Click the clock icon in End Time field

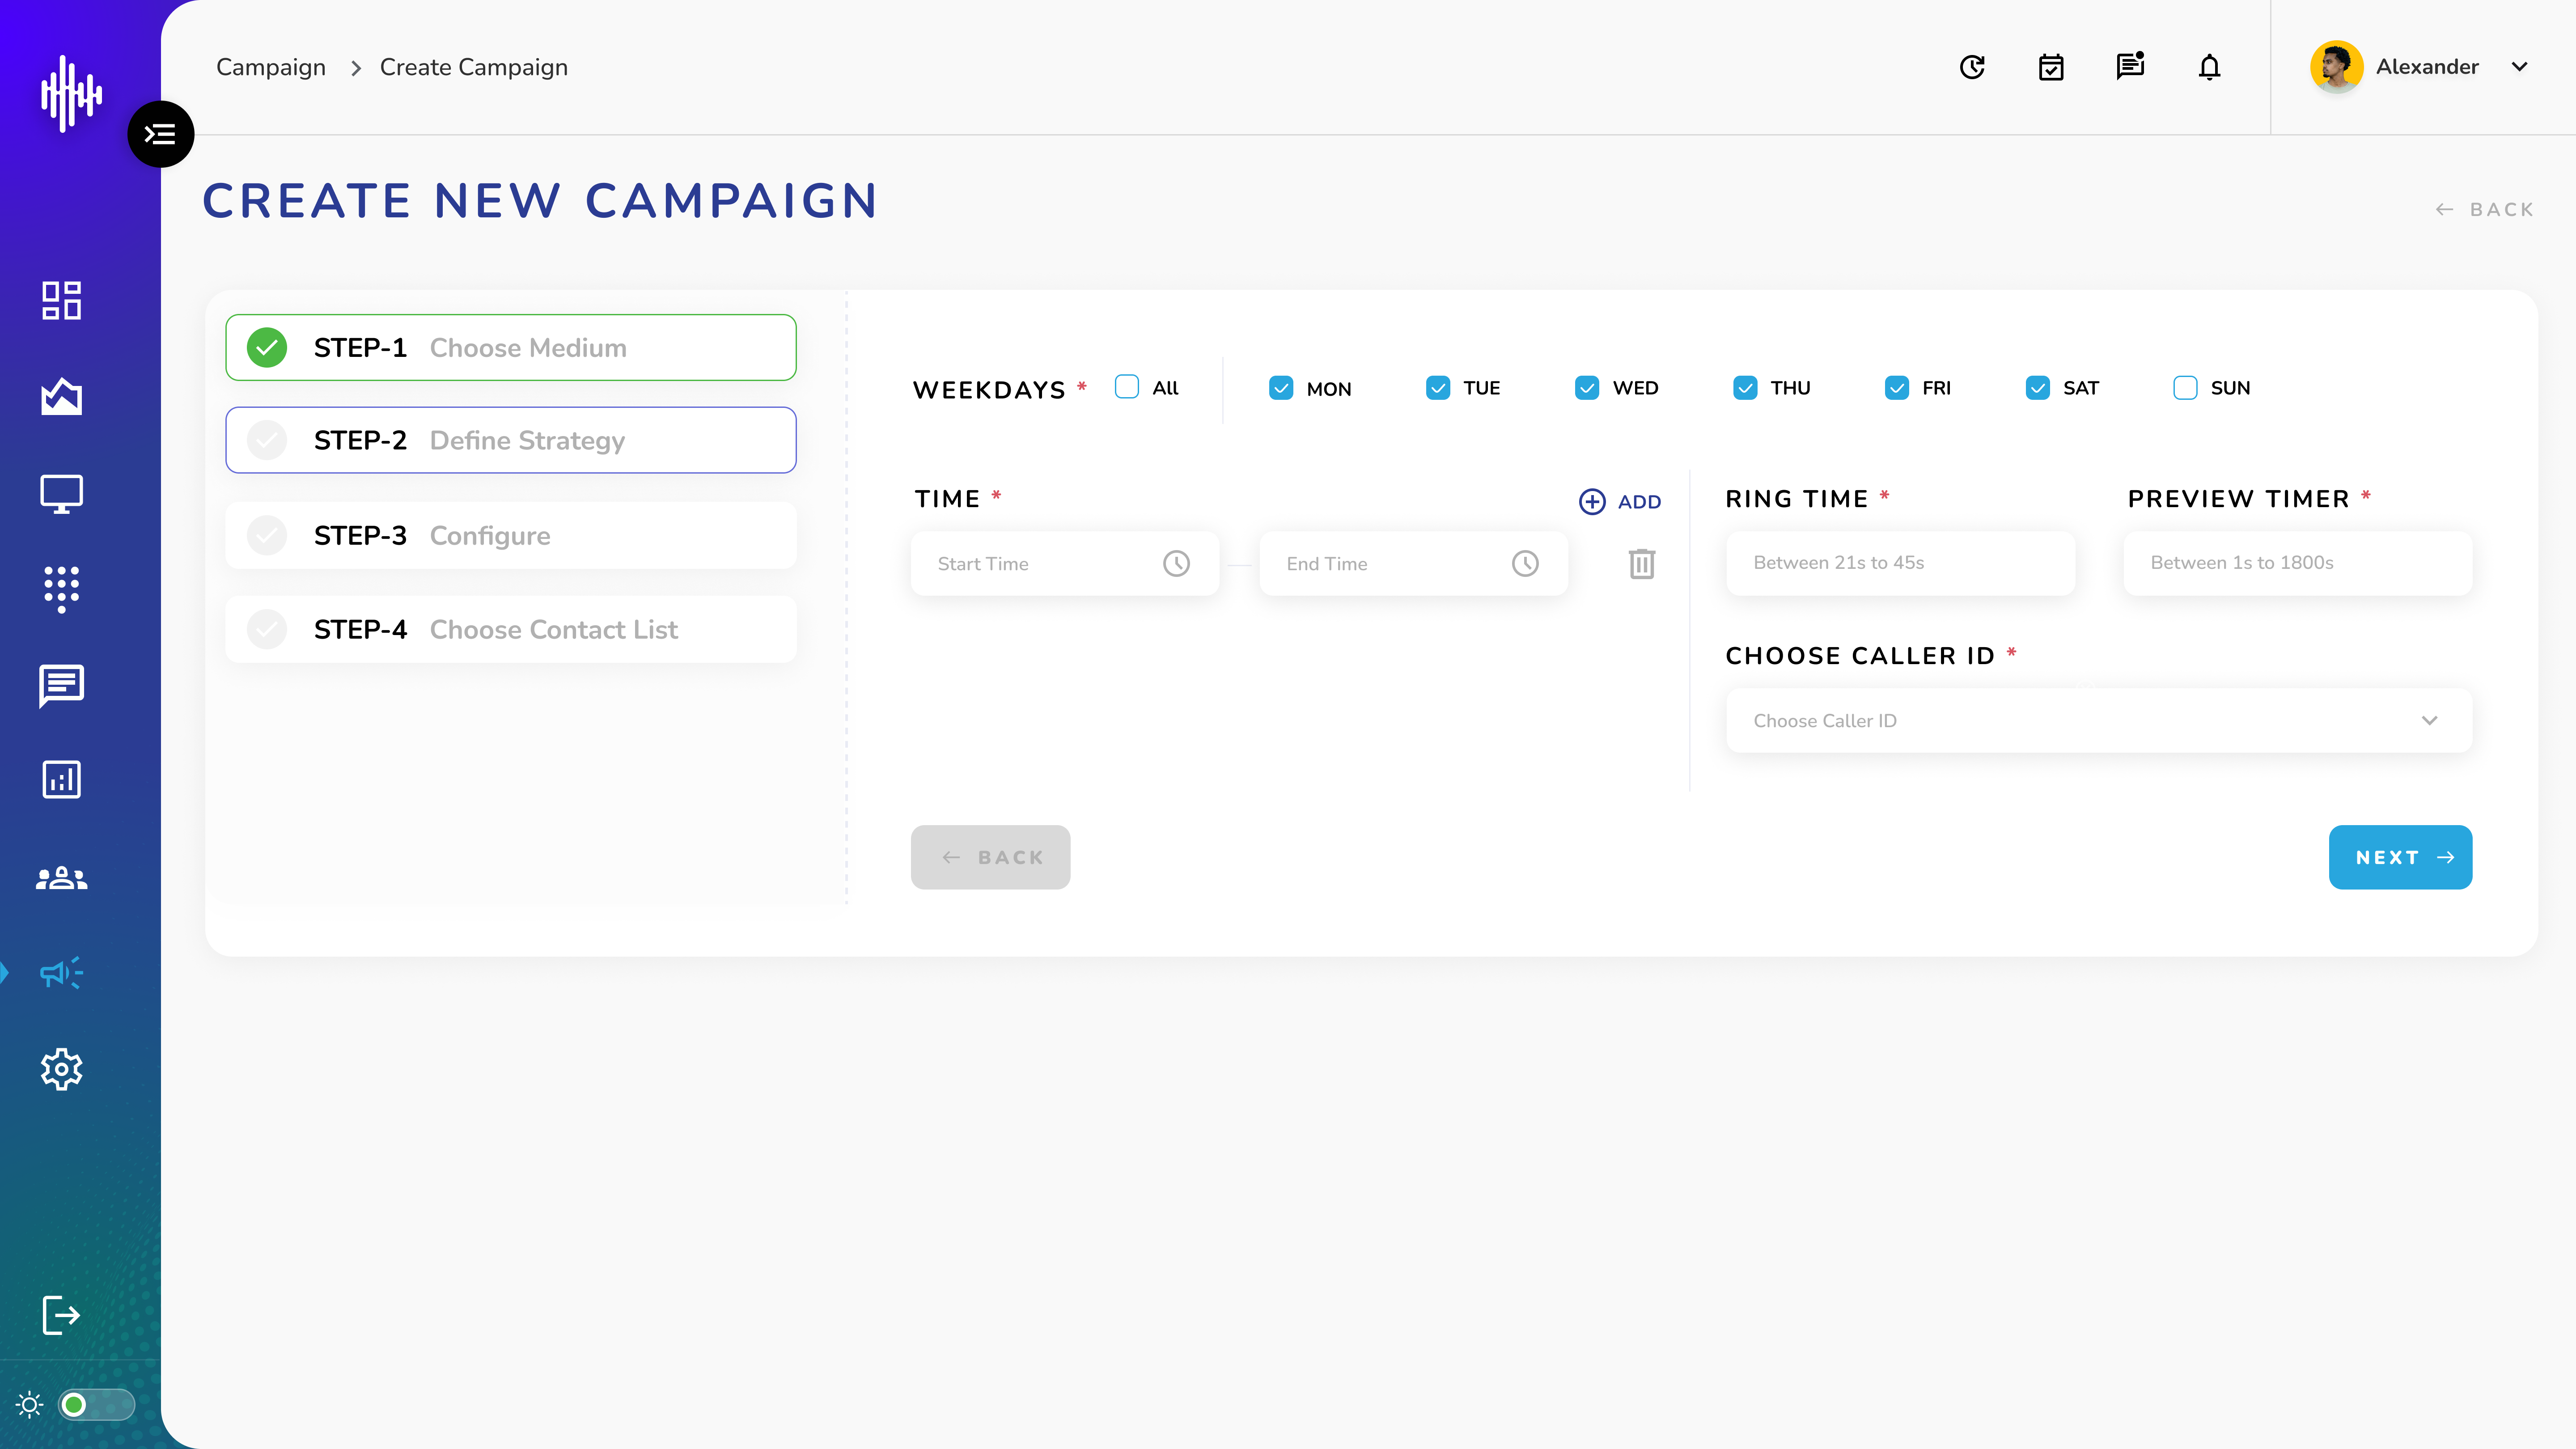tap(1525, 564)
